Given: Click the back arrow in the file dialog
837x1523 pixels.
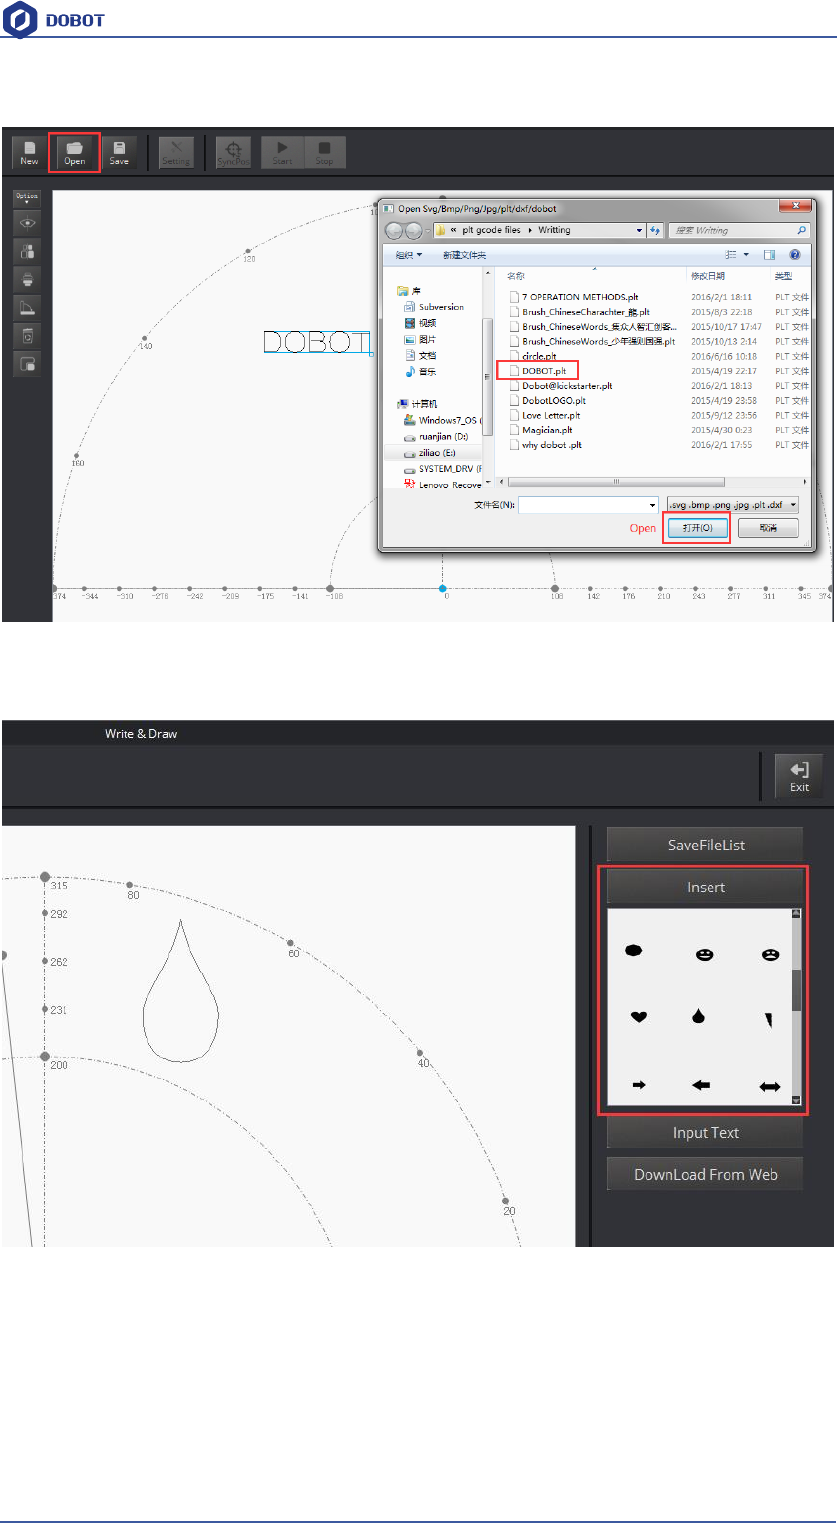Looking at the screenshot, I should (395, 230).
